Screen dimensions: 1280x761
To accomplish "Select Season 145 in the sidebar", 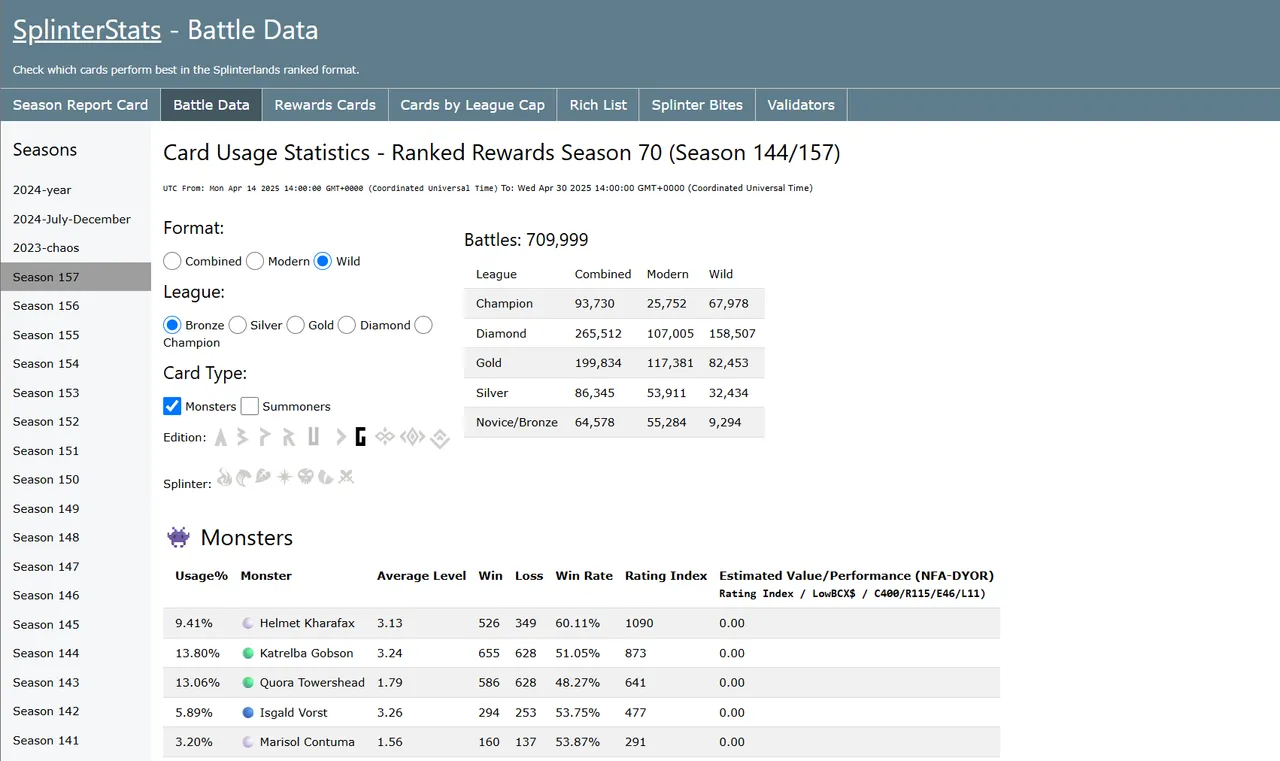I will click(76, 625).
